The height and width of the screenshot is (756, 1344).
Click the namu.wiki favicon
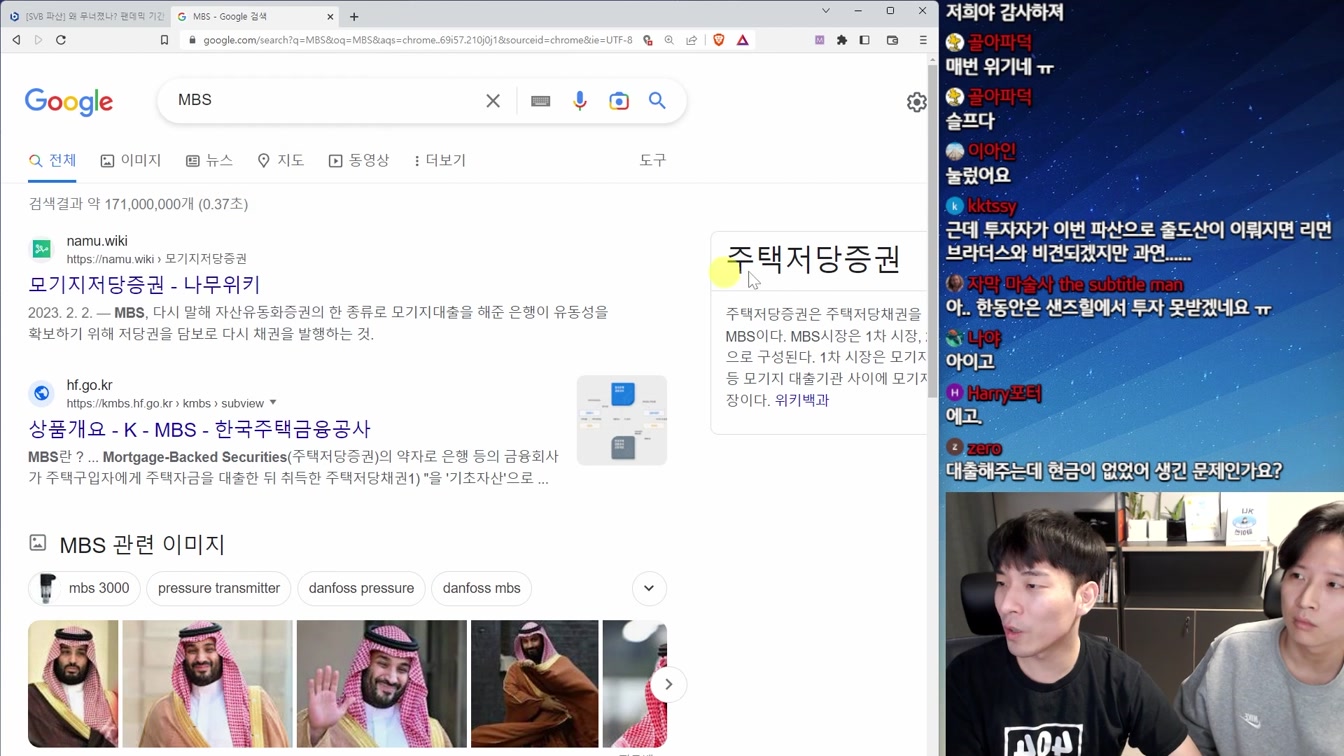click(41, 249)
